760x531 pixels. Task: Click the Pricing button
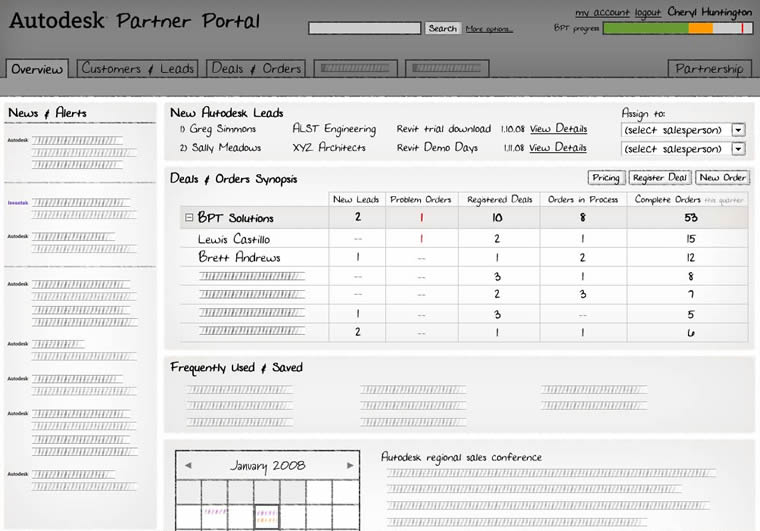pyautogui.click(x=606, y=178)
